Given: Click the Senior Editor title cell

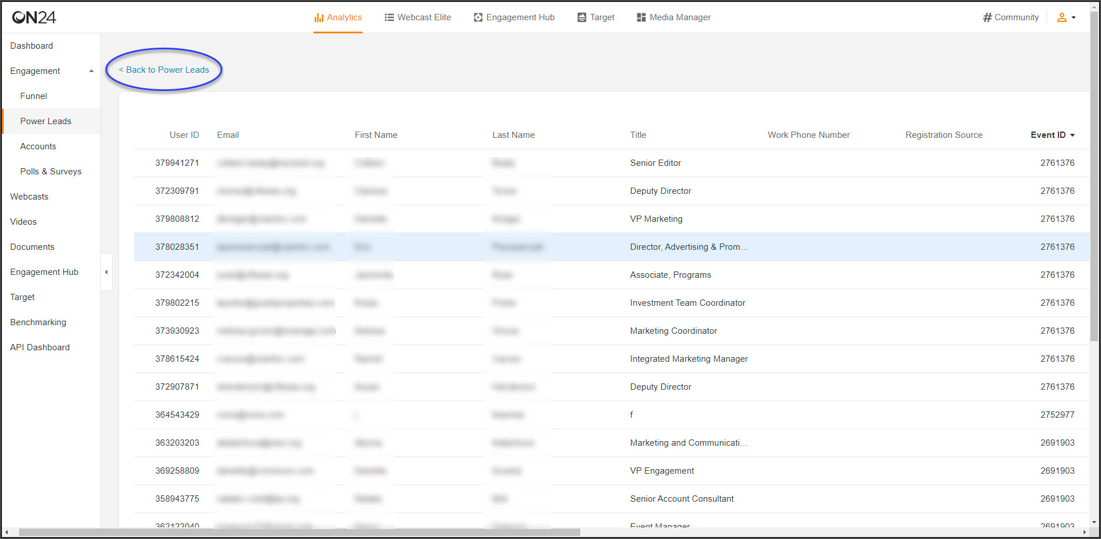Looking at the screenshot, I should click(656, 163).
